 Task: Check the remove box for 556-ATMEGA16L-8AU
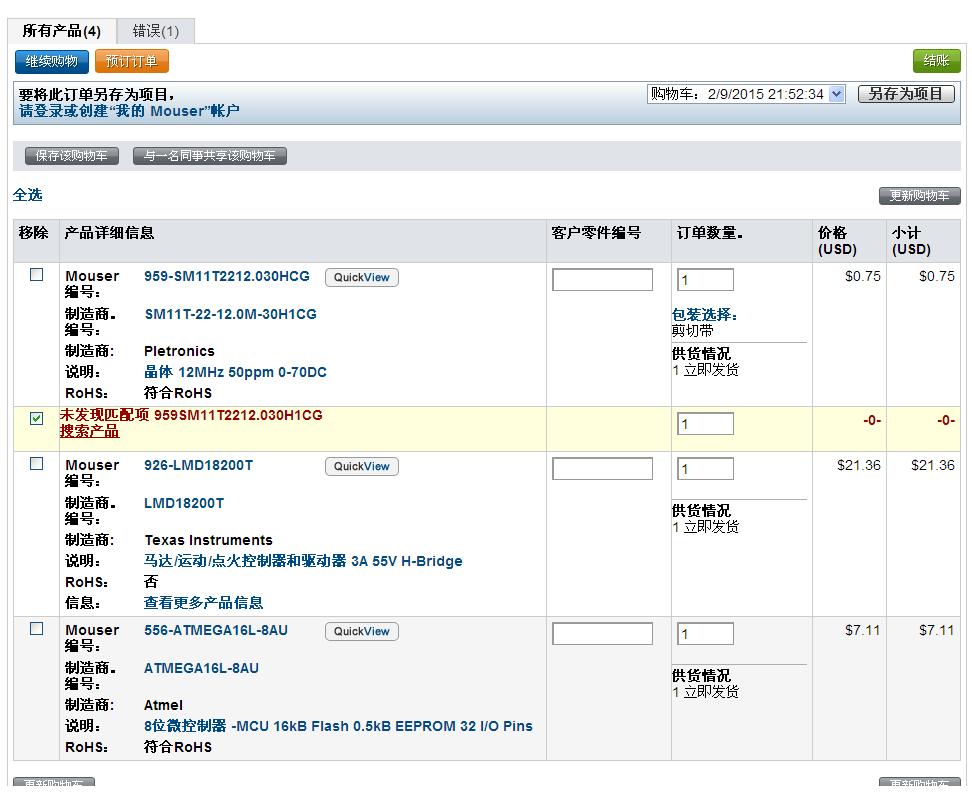click(x=37, y=629)
